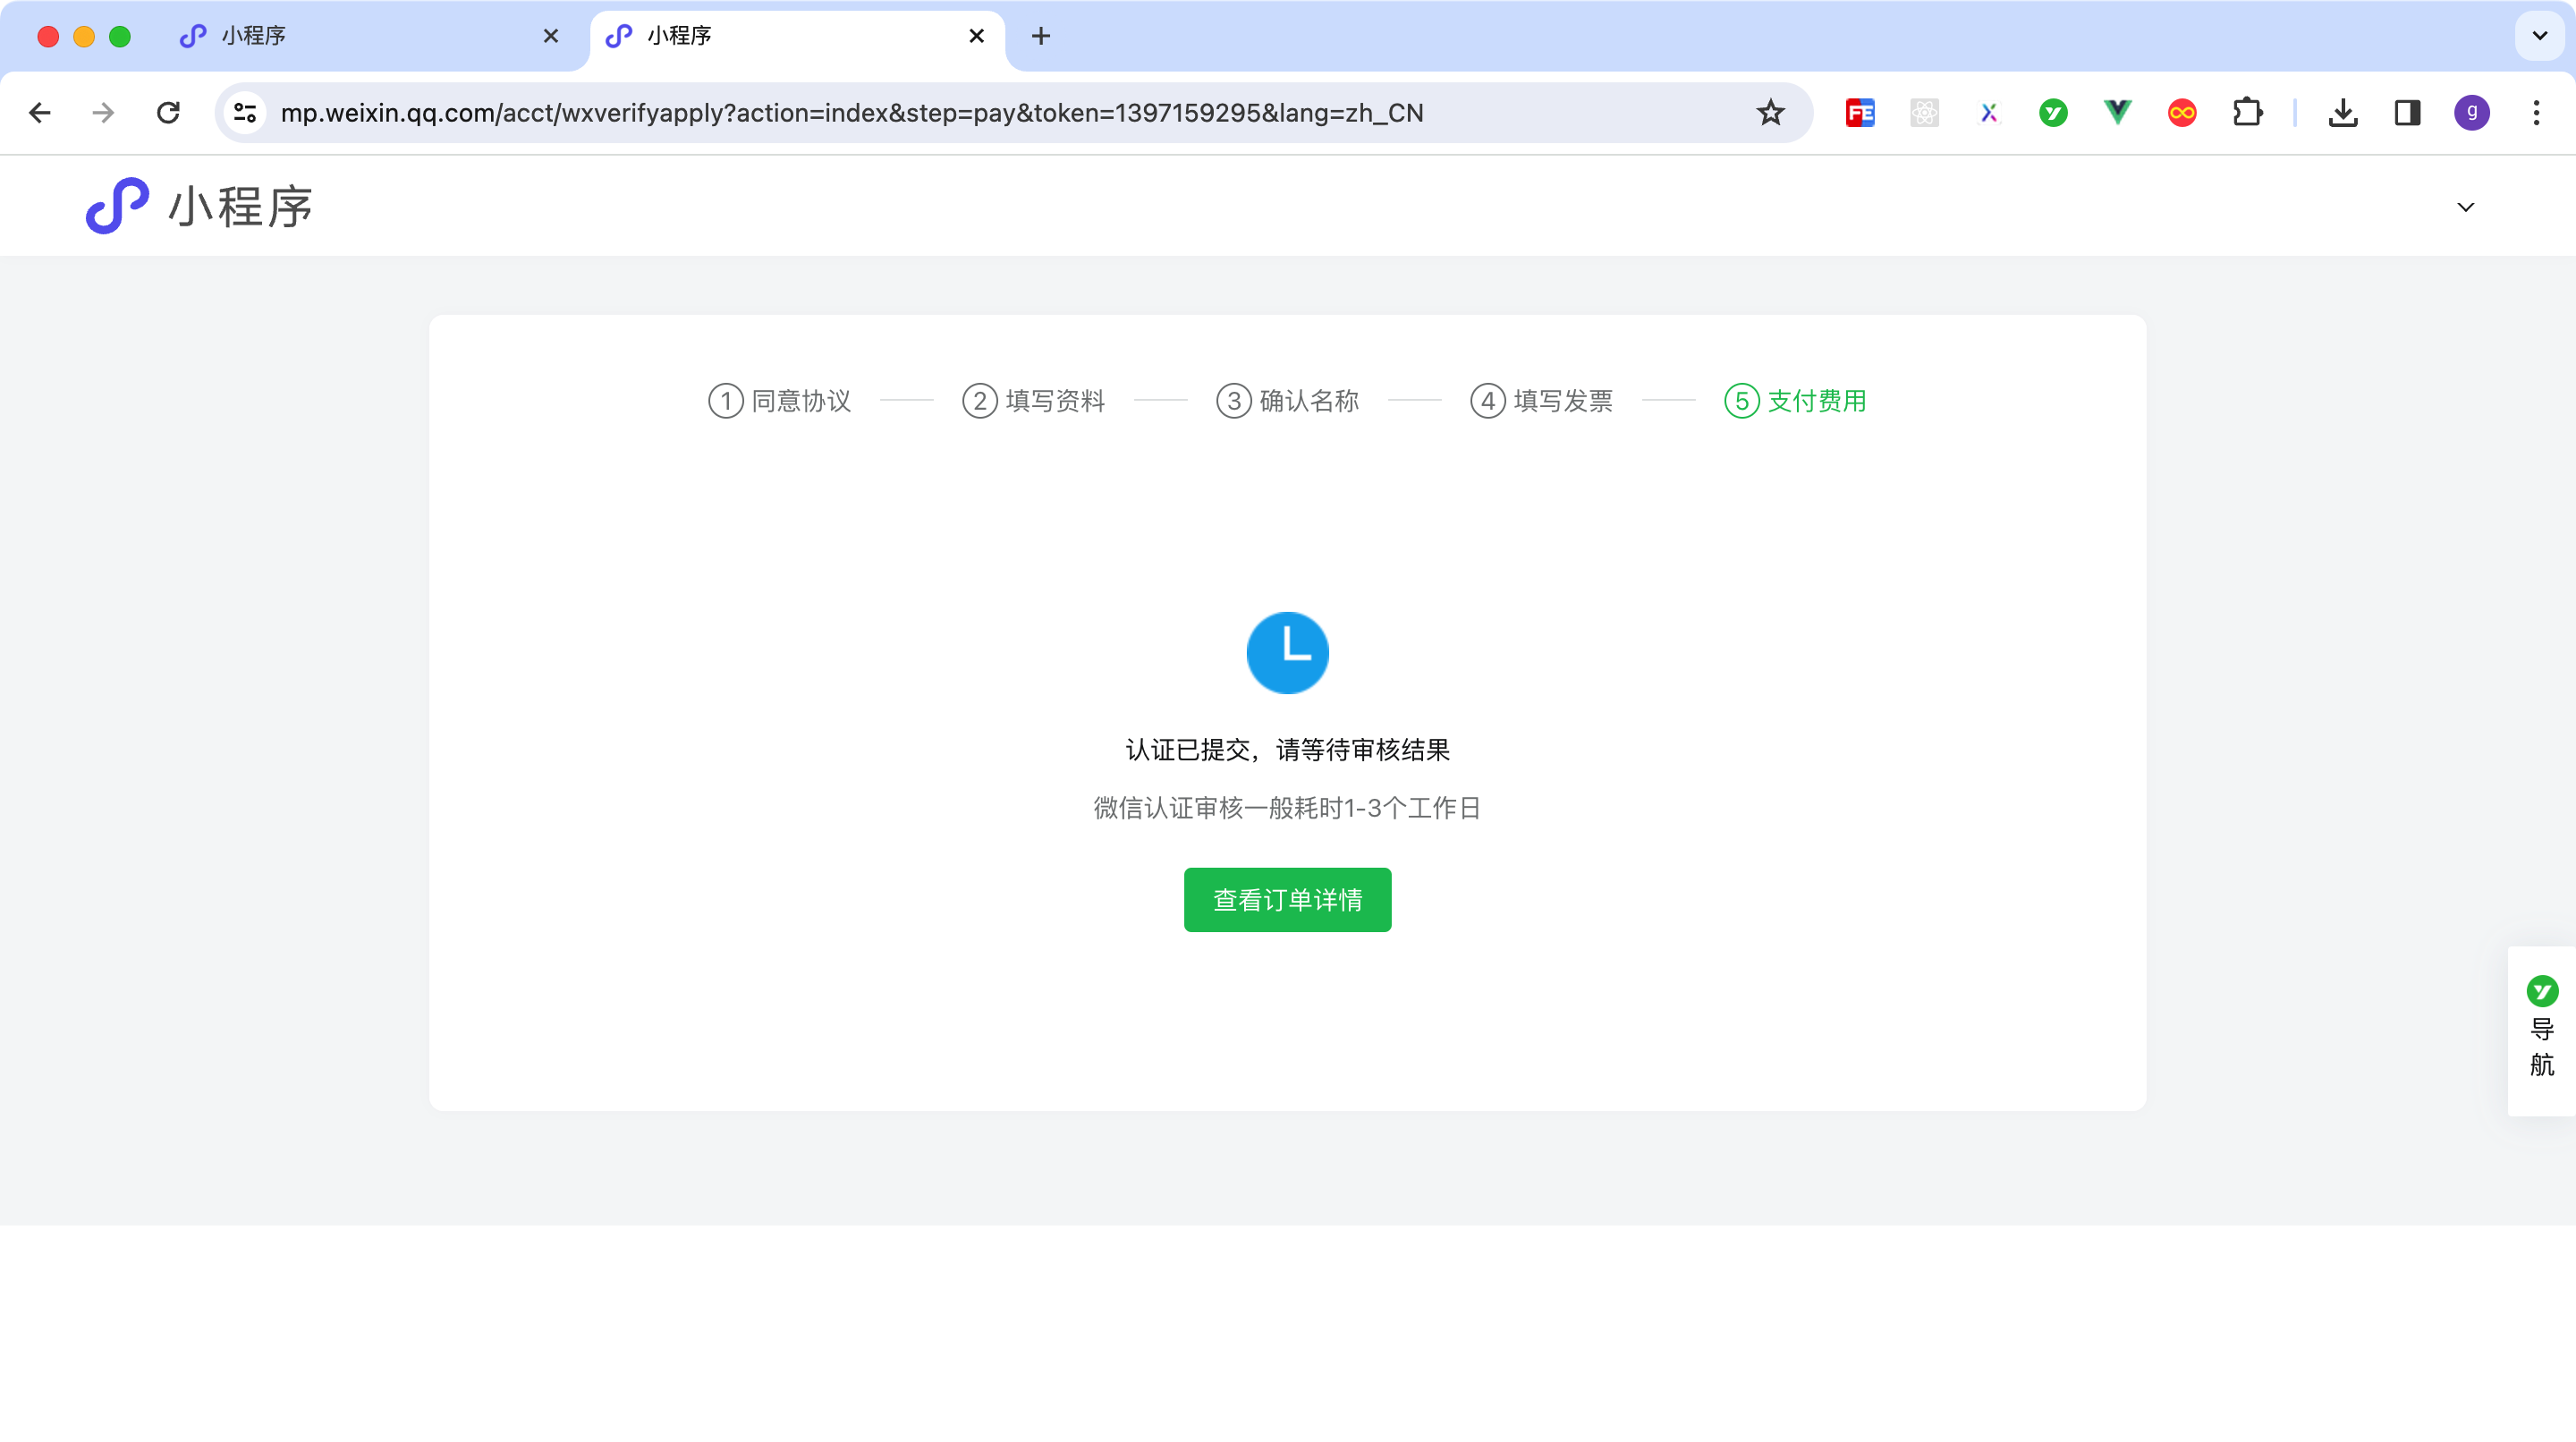Viewport: 2576px width, 1442px height.
Task: Click the green Y extension icon in toolbar
Action: (x=2053, y=113)
